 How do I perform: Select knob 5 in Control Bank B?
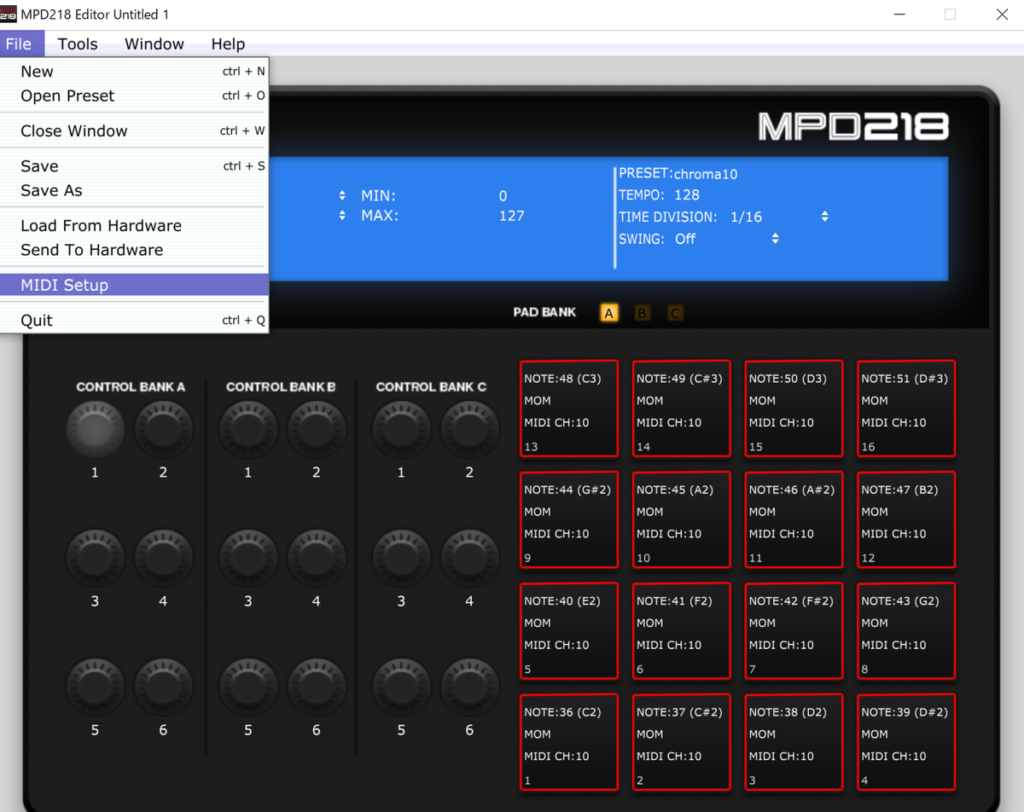pyautogui.click(x=248, y=687)
